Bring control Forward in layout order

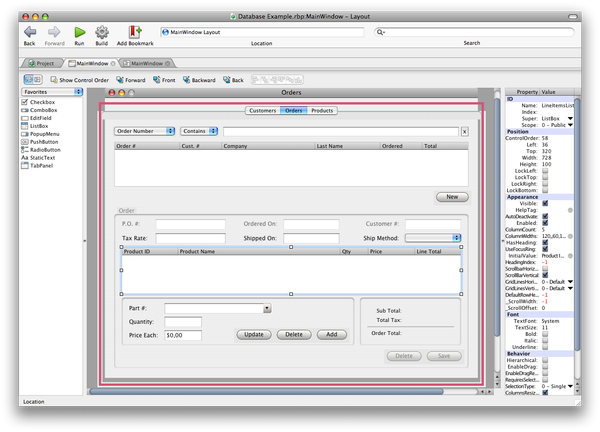click(121, 79)
